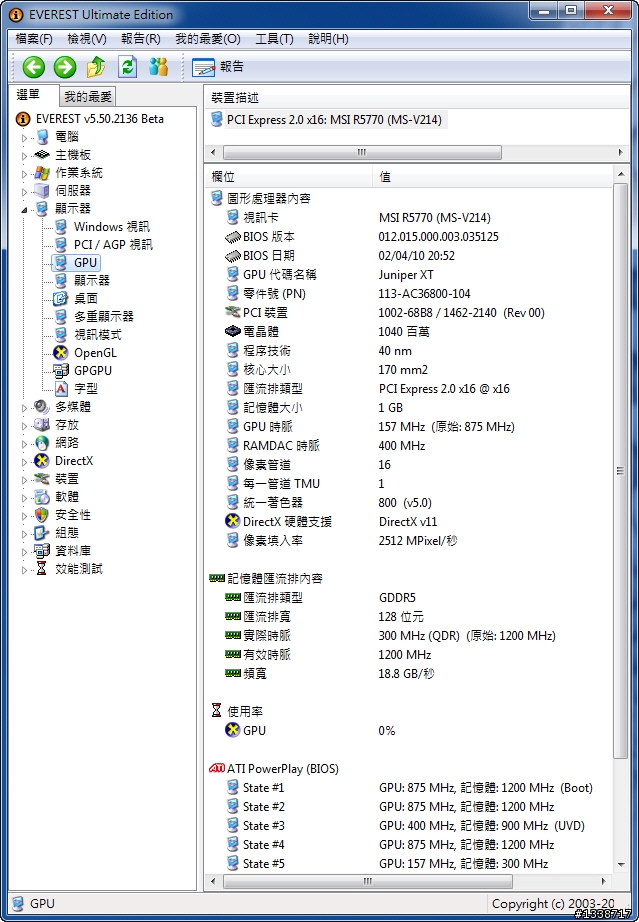Switch to the 我的最愛 tab

tap(88, 96)
